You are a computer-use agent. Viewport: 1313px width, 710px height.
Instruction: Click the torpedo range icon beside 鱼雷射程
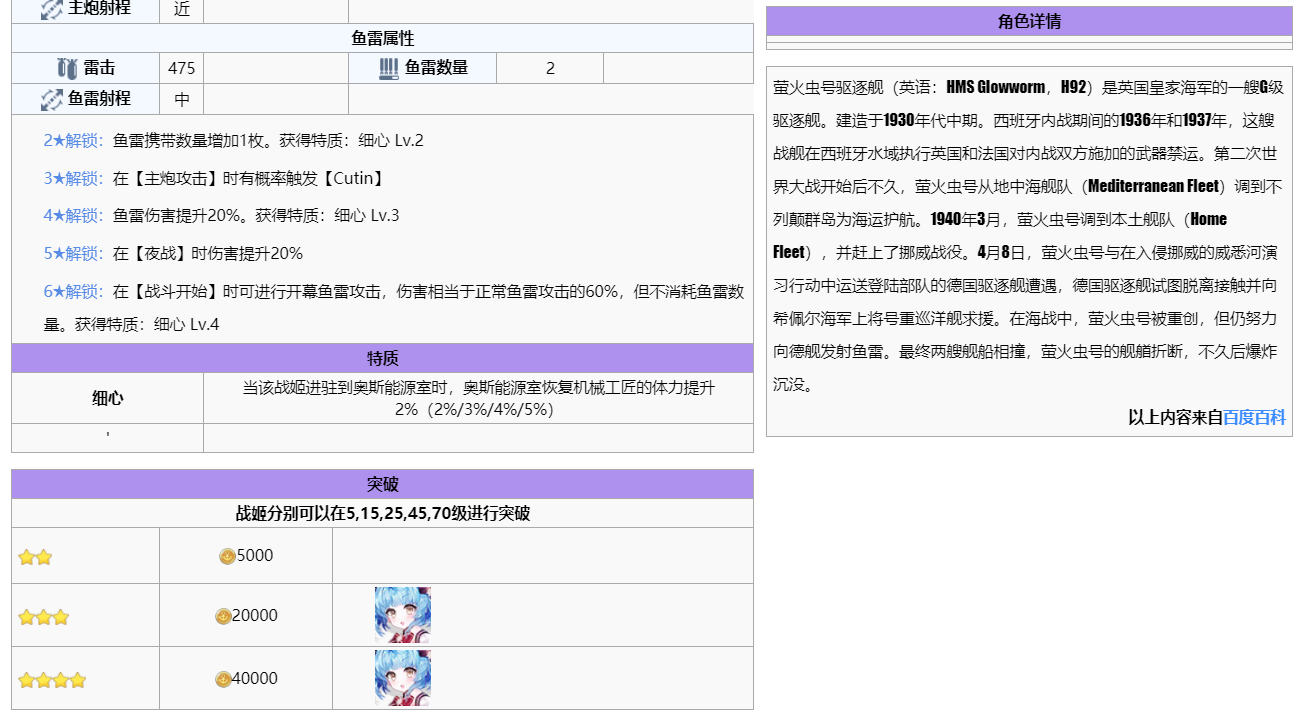(52, 99)
